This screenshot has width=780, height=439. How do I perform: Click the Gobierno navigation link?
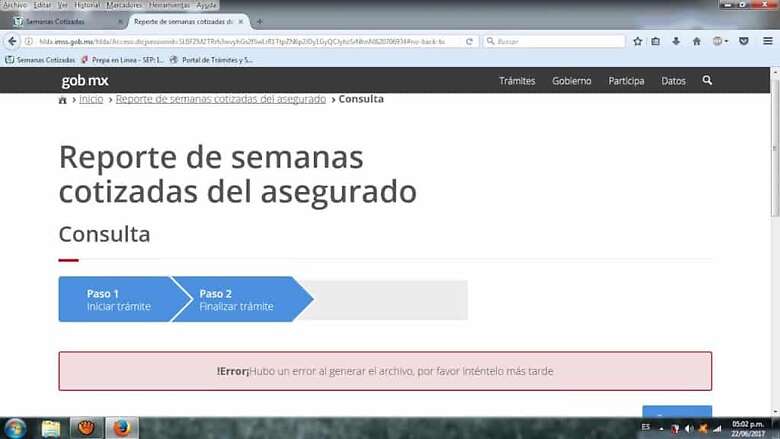571,80
